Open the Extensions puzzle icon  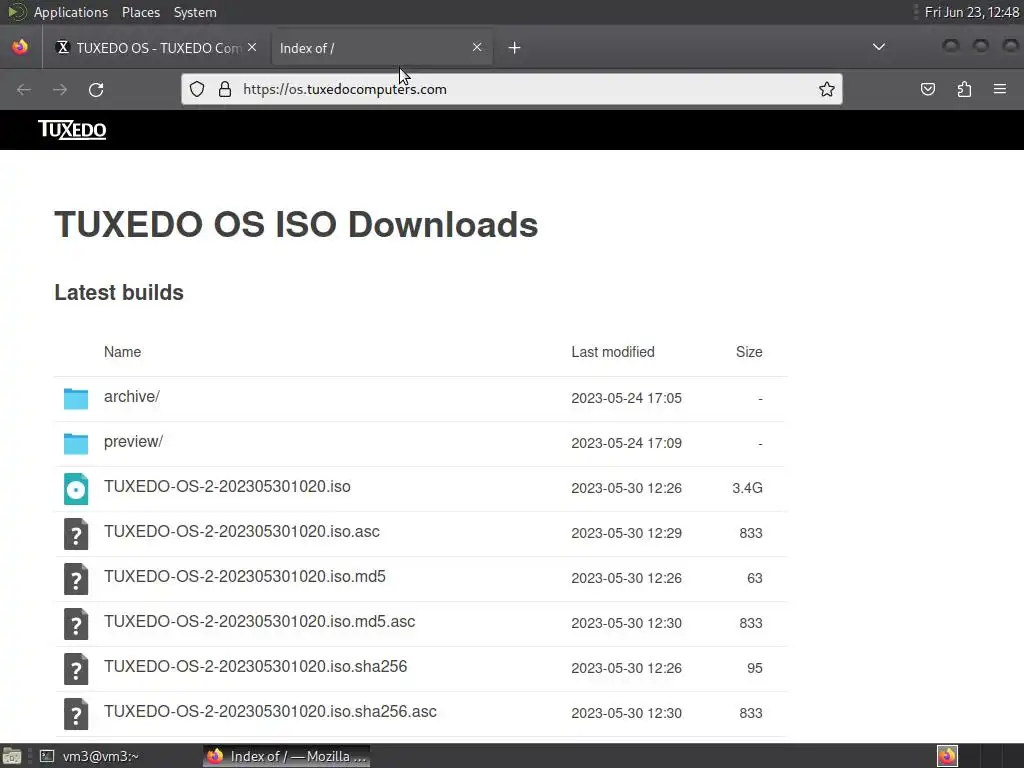tap(964, 89)
